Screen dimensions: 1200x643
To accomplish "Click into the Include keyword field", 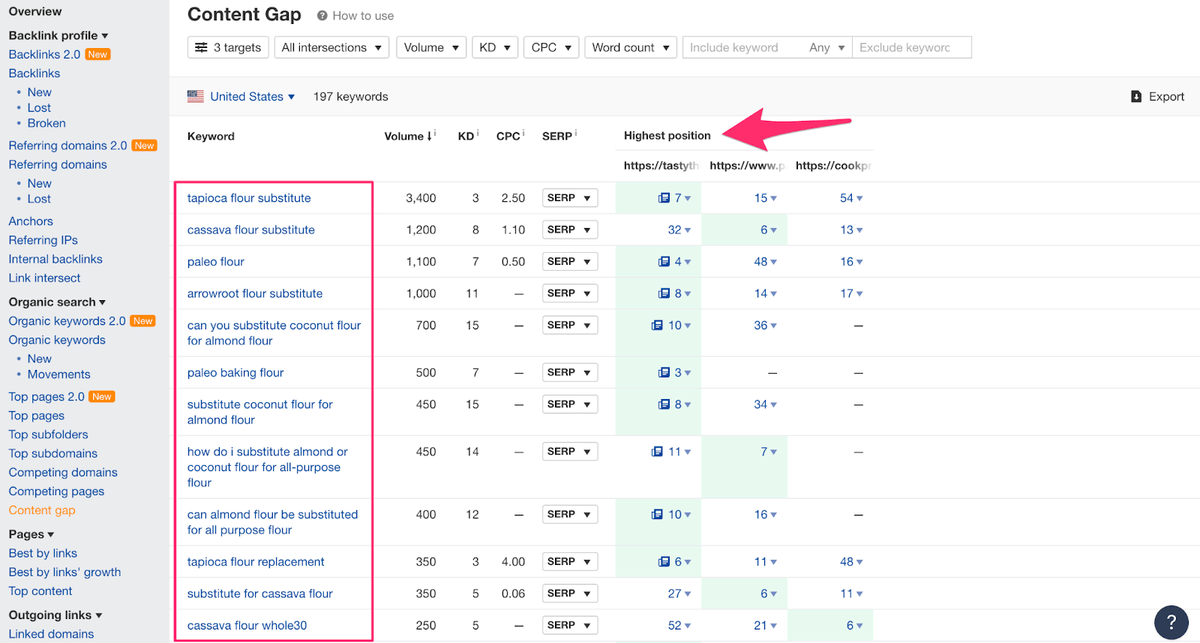I will coord(743,47).
